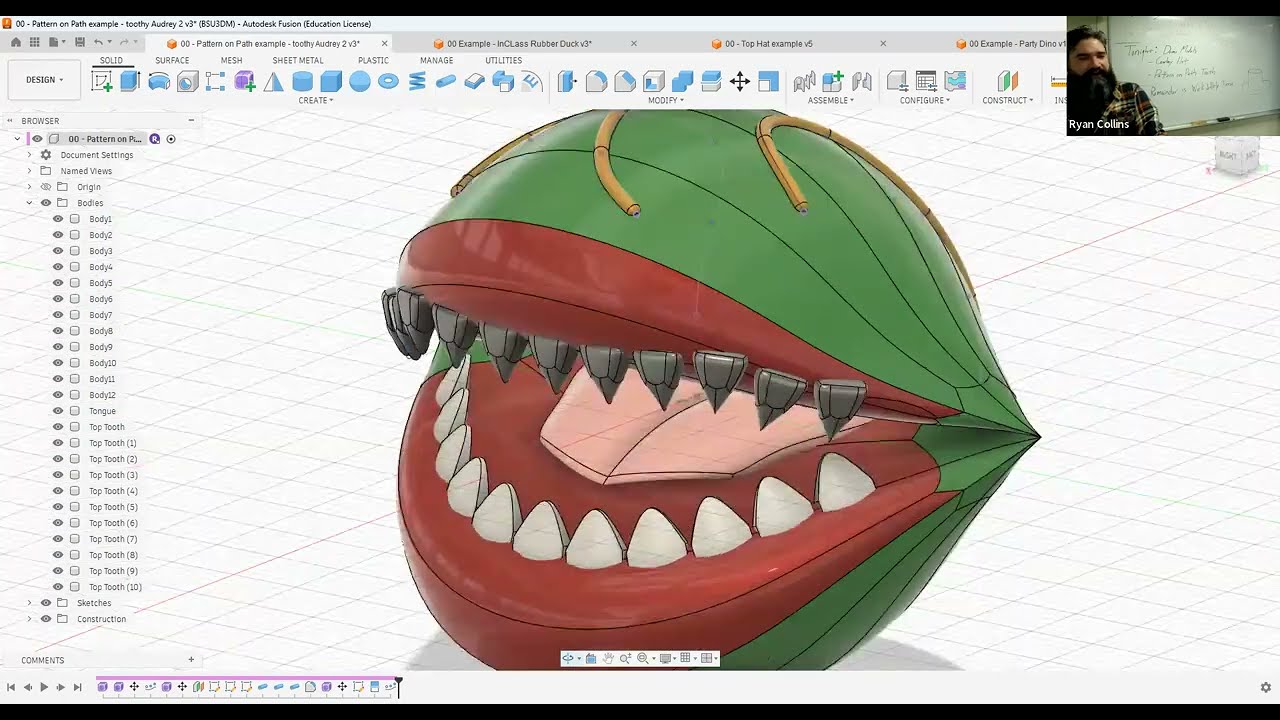The height and width of the screenshot is (720, 1280).
Task: Open the Construct dropdown menu
Action: 1008,100
